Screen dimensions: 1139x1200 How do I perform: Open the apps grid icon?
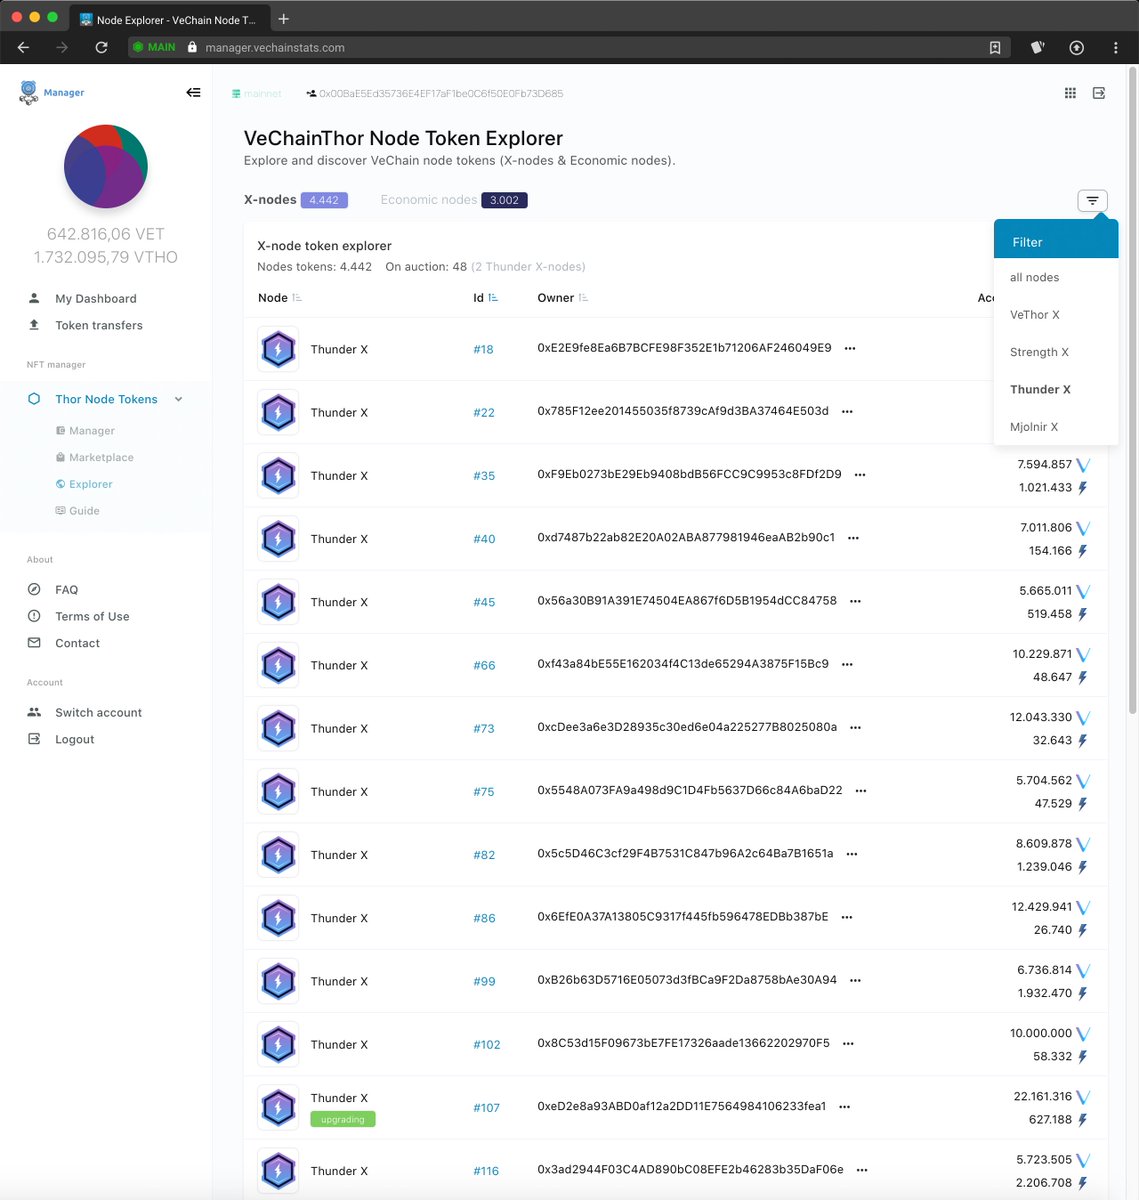(x=1070, y=93)
